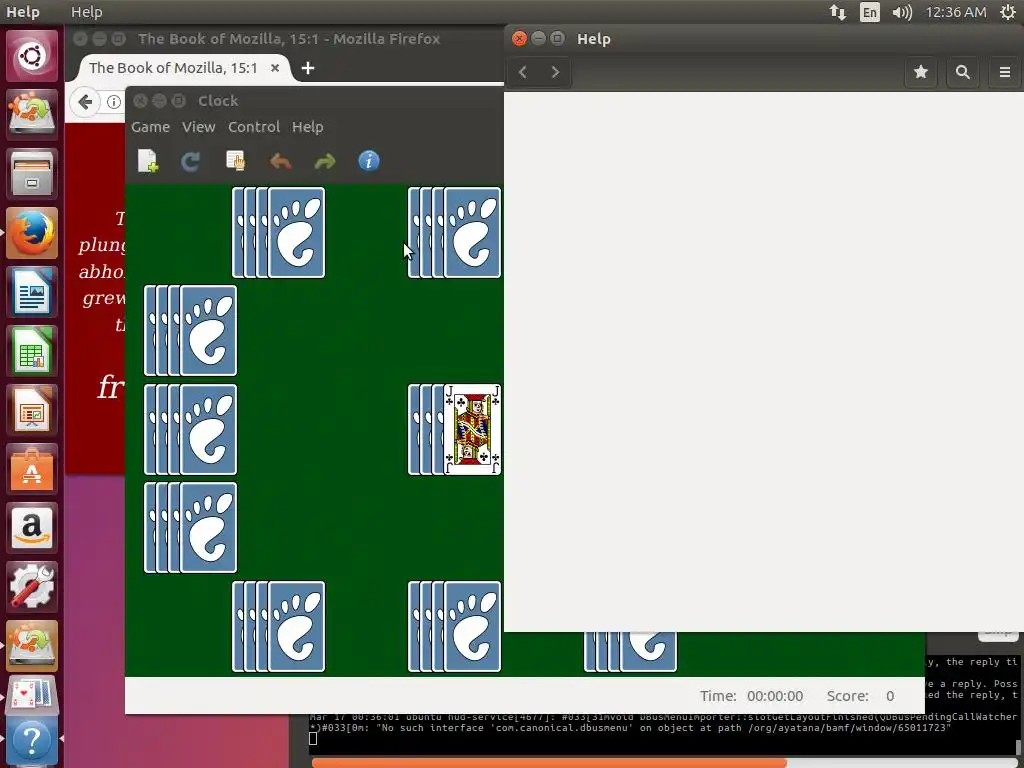This screenshot has width=1024, height=768.
Task: Click the second Help menu in top panel
Action: point(86,12)
